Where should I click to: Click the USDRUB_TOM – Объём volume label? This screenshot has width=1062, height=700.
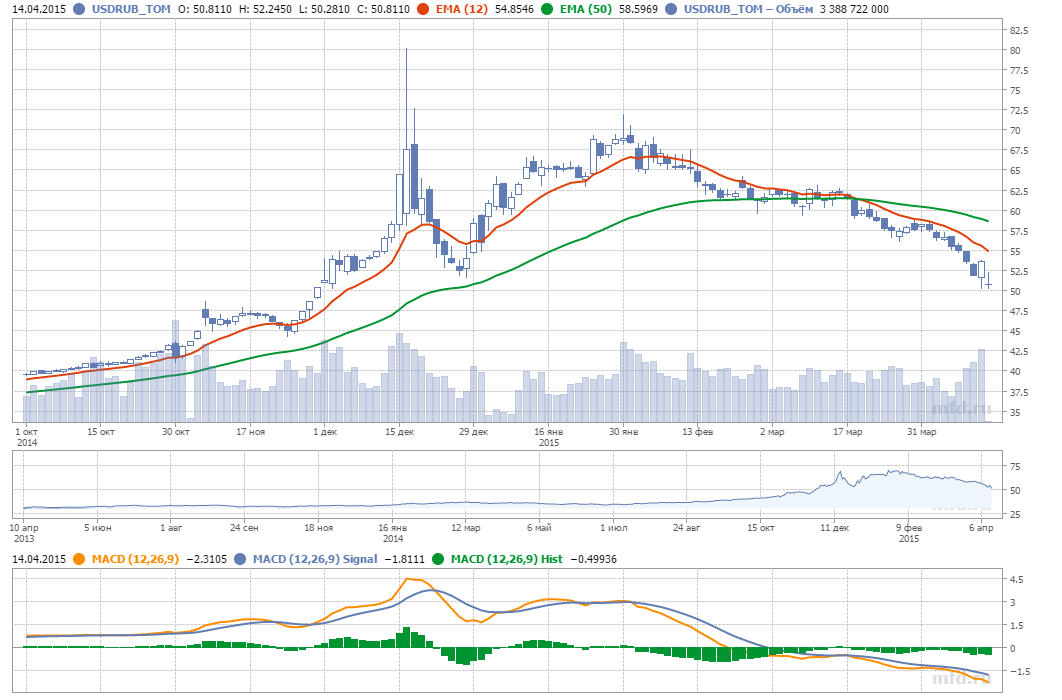click(x=748, y=9)
